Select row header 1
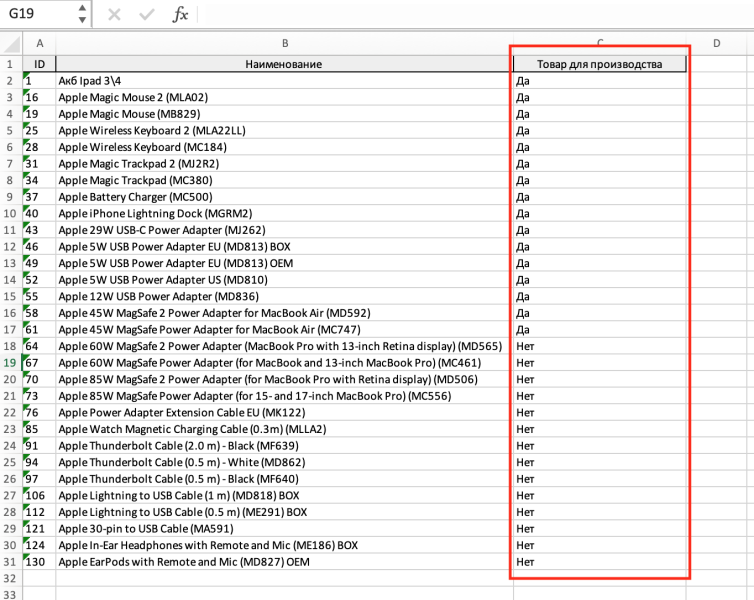Image resolution: width=754 pixels, height=600 pixels. [x=11, y=64]
